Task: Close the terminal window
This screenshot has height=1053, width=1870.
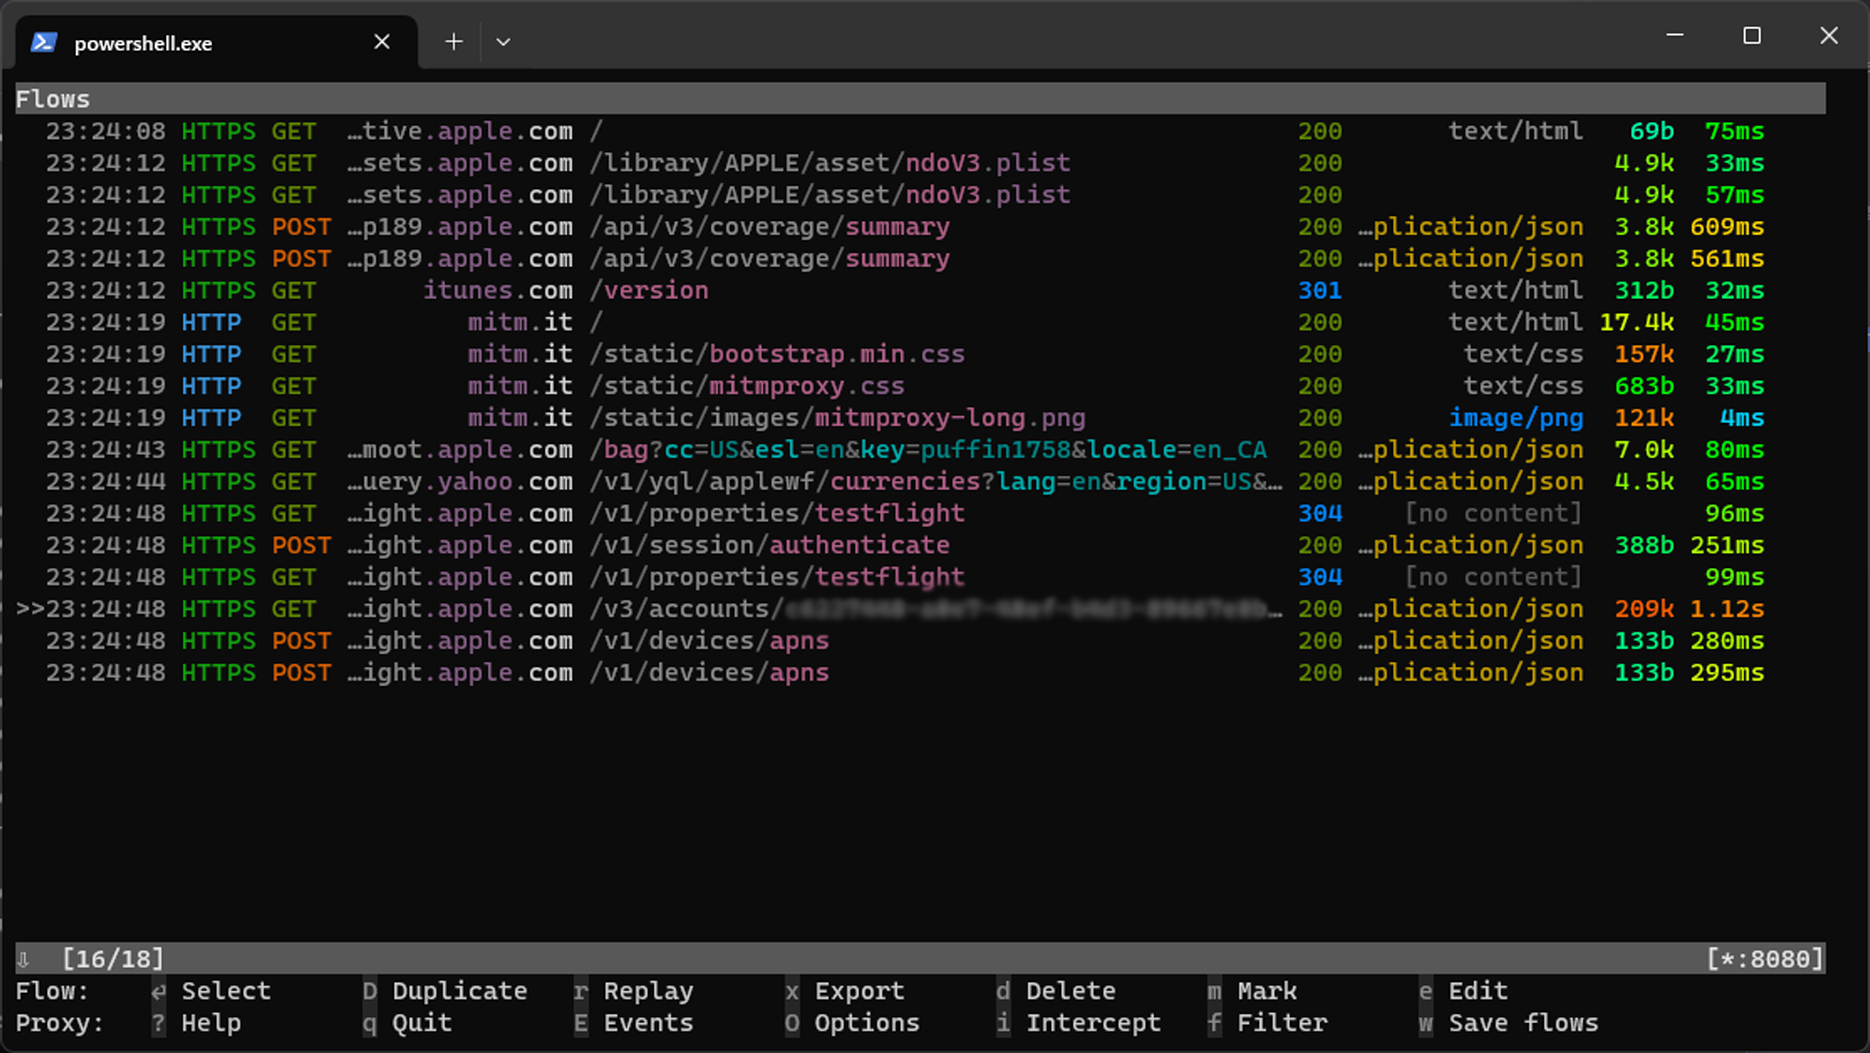Action: (1829, 36)
